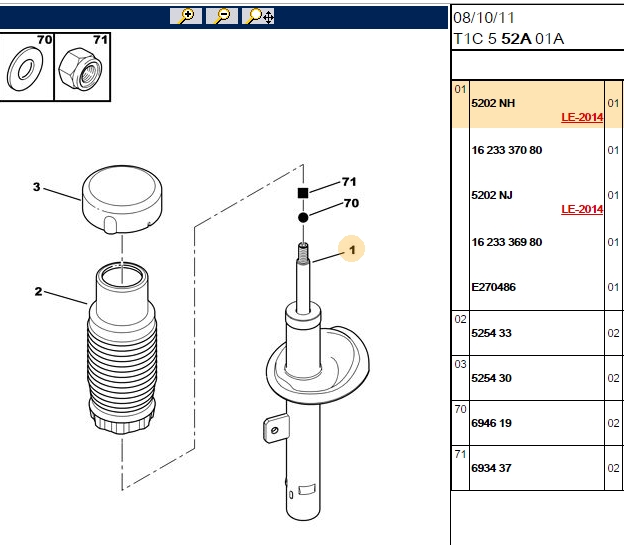
Task: Click the date 08/10/11 in header
Action: [x=484, y=18]
